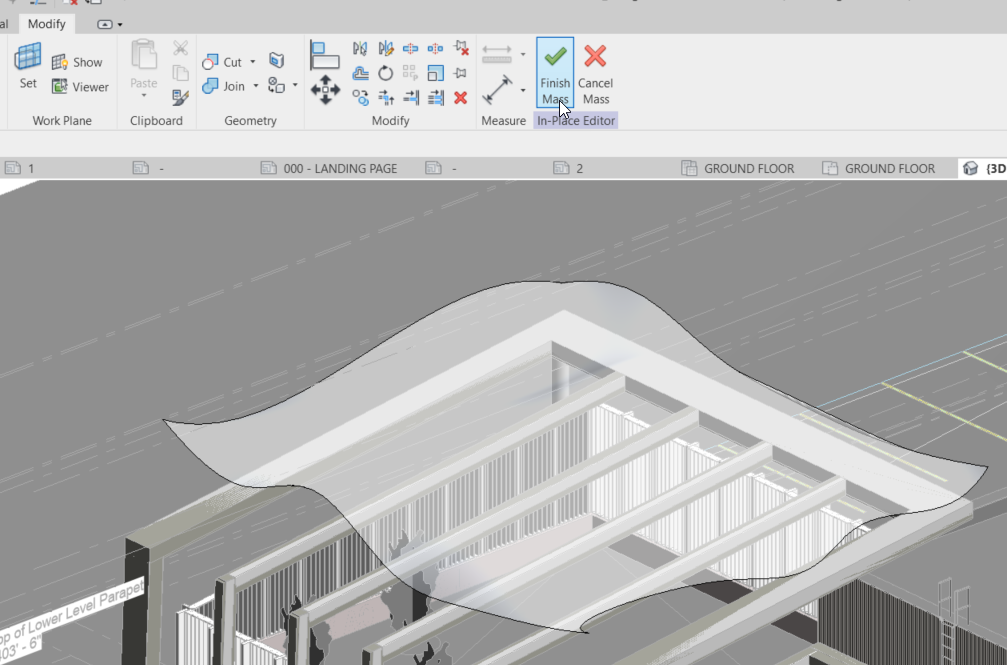
Task: Select the Rotate tool
Action: (385, 73)
